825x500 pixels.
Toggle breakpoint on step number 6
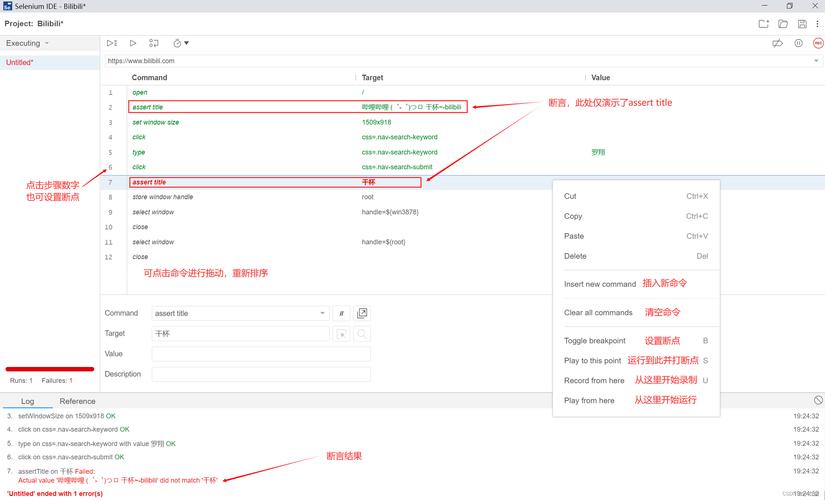tap(110, 167)
